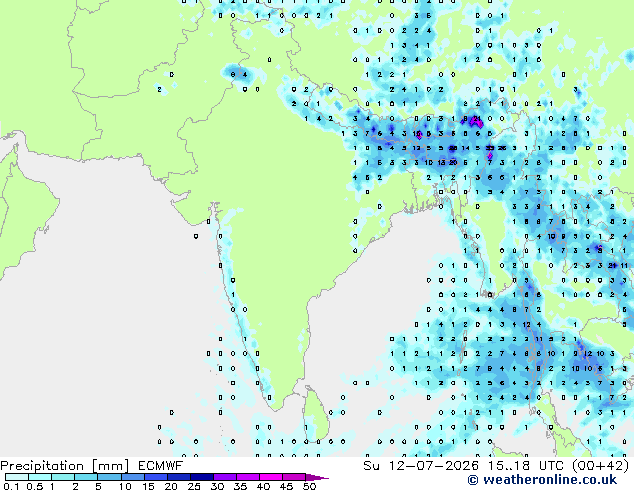Pick the 2–5 mm legend color swatch
This screenshot has width=634, height=490.
(86, 477)
